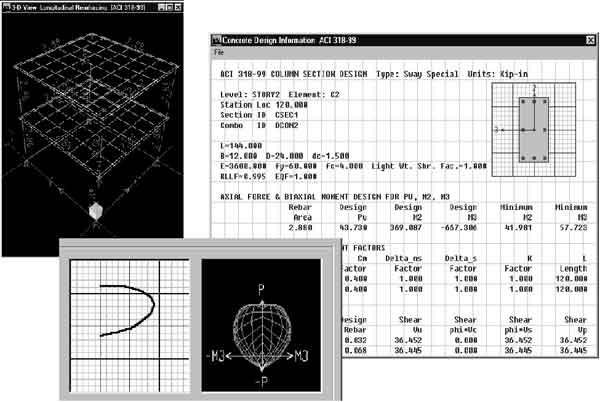Click the -M3 axis label
Image resolution: width=600 pixels, height=402 pixels.
point(217,356)
